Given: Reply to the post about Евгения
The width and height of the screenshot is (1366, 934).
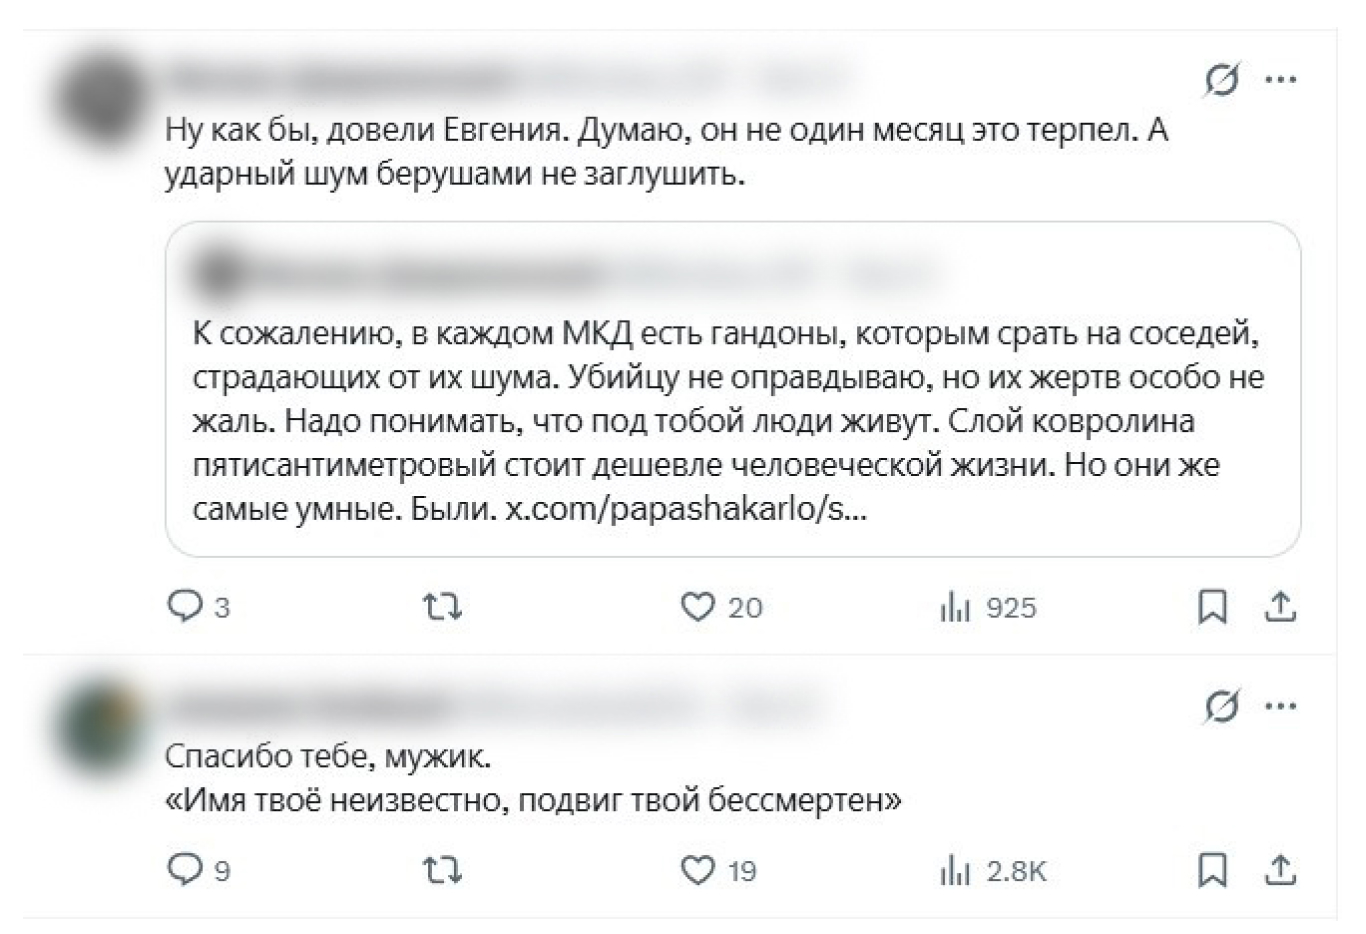Looking at the screenshot, I should pos(185,606).
